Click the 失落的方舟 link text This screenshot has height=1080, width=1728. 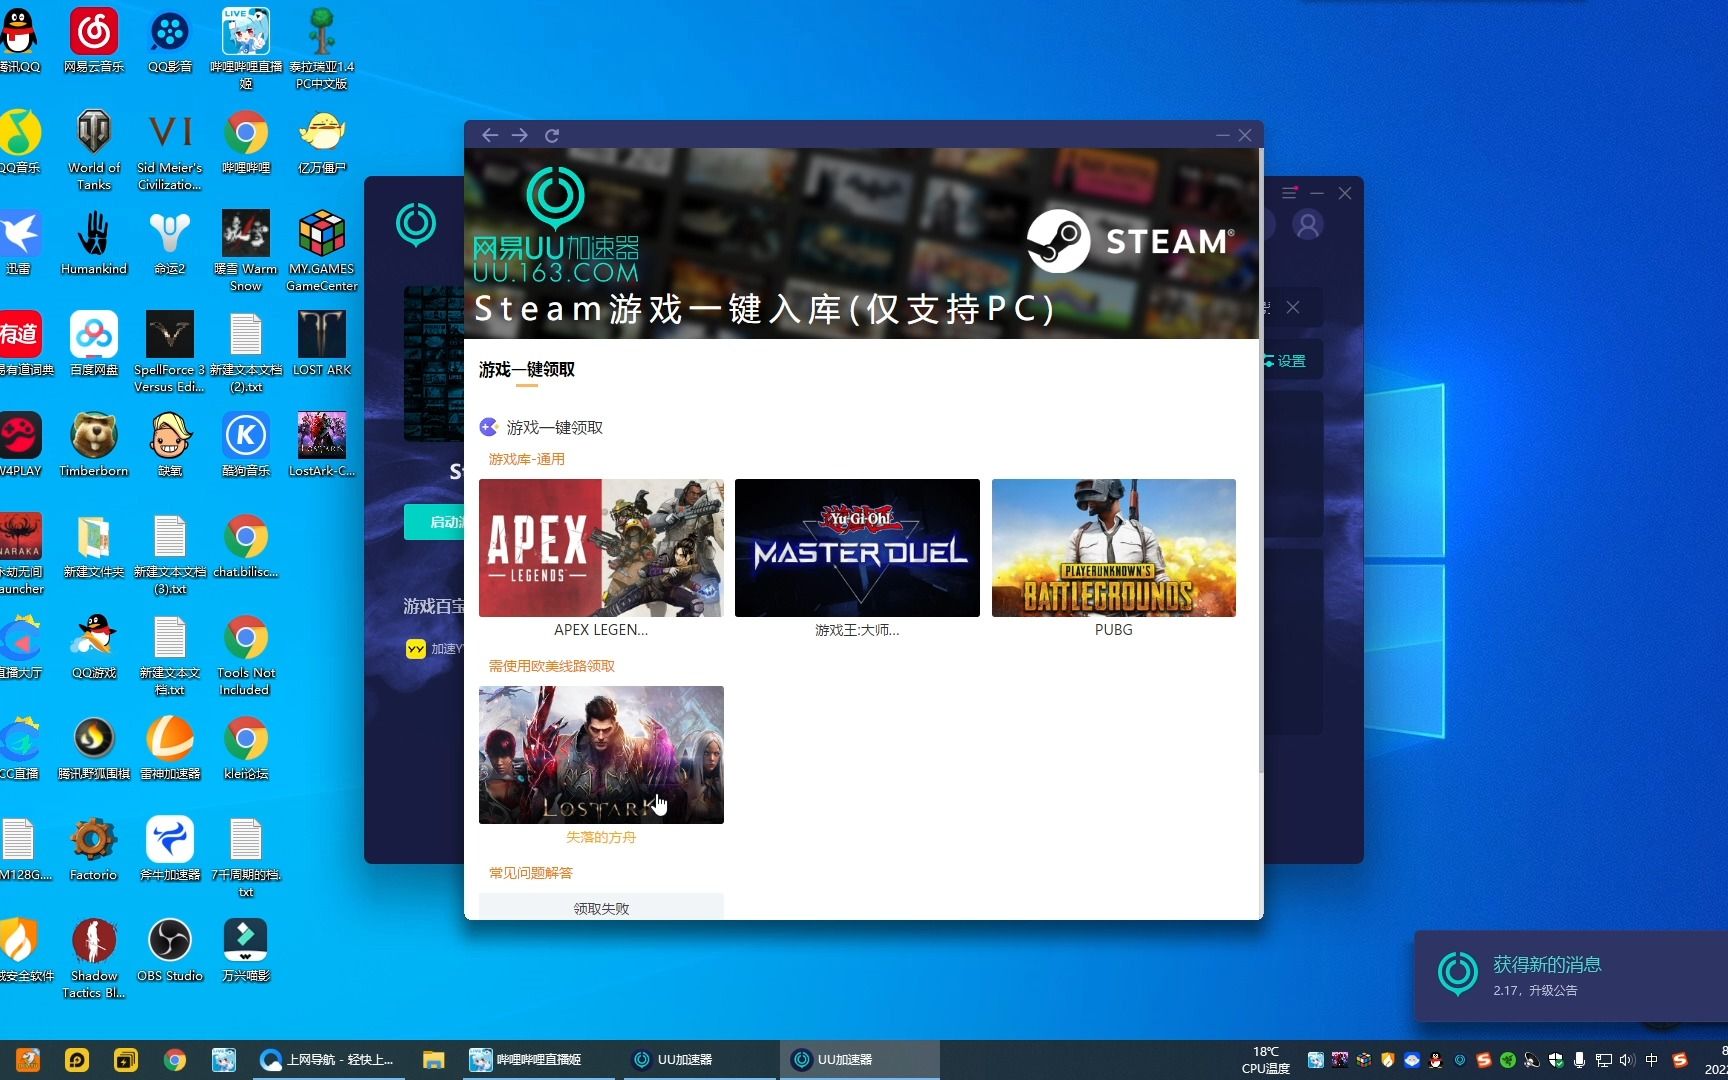[601, 838]
